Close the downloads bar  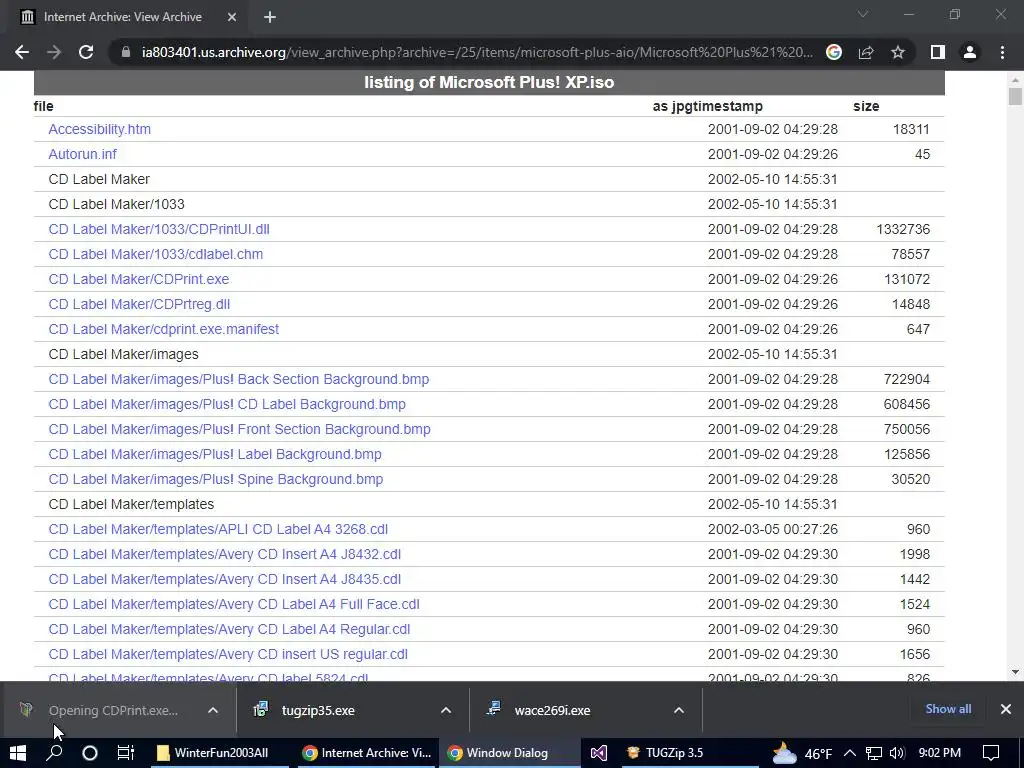(1006, 709)
